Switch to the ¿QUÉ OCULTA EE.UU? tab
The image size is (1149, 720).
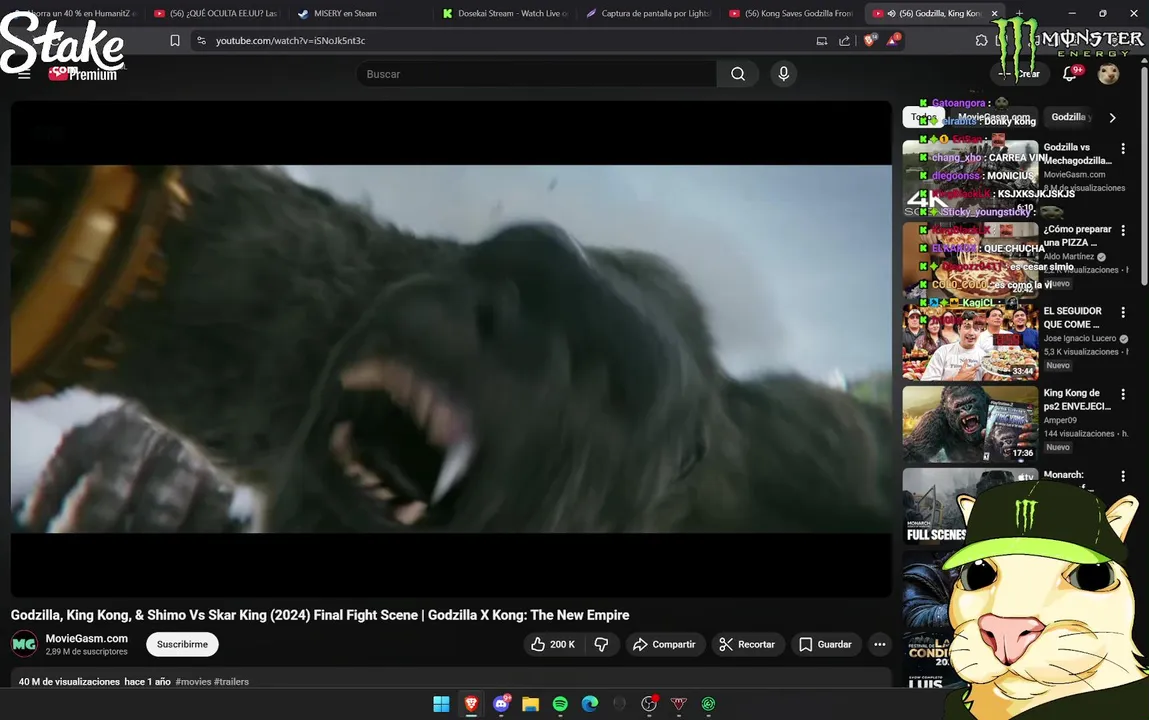216,13
